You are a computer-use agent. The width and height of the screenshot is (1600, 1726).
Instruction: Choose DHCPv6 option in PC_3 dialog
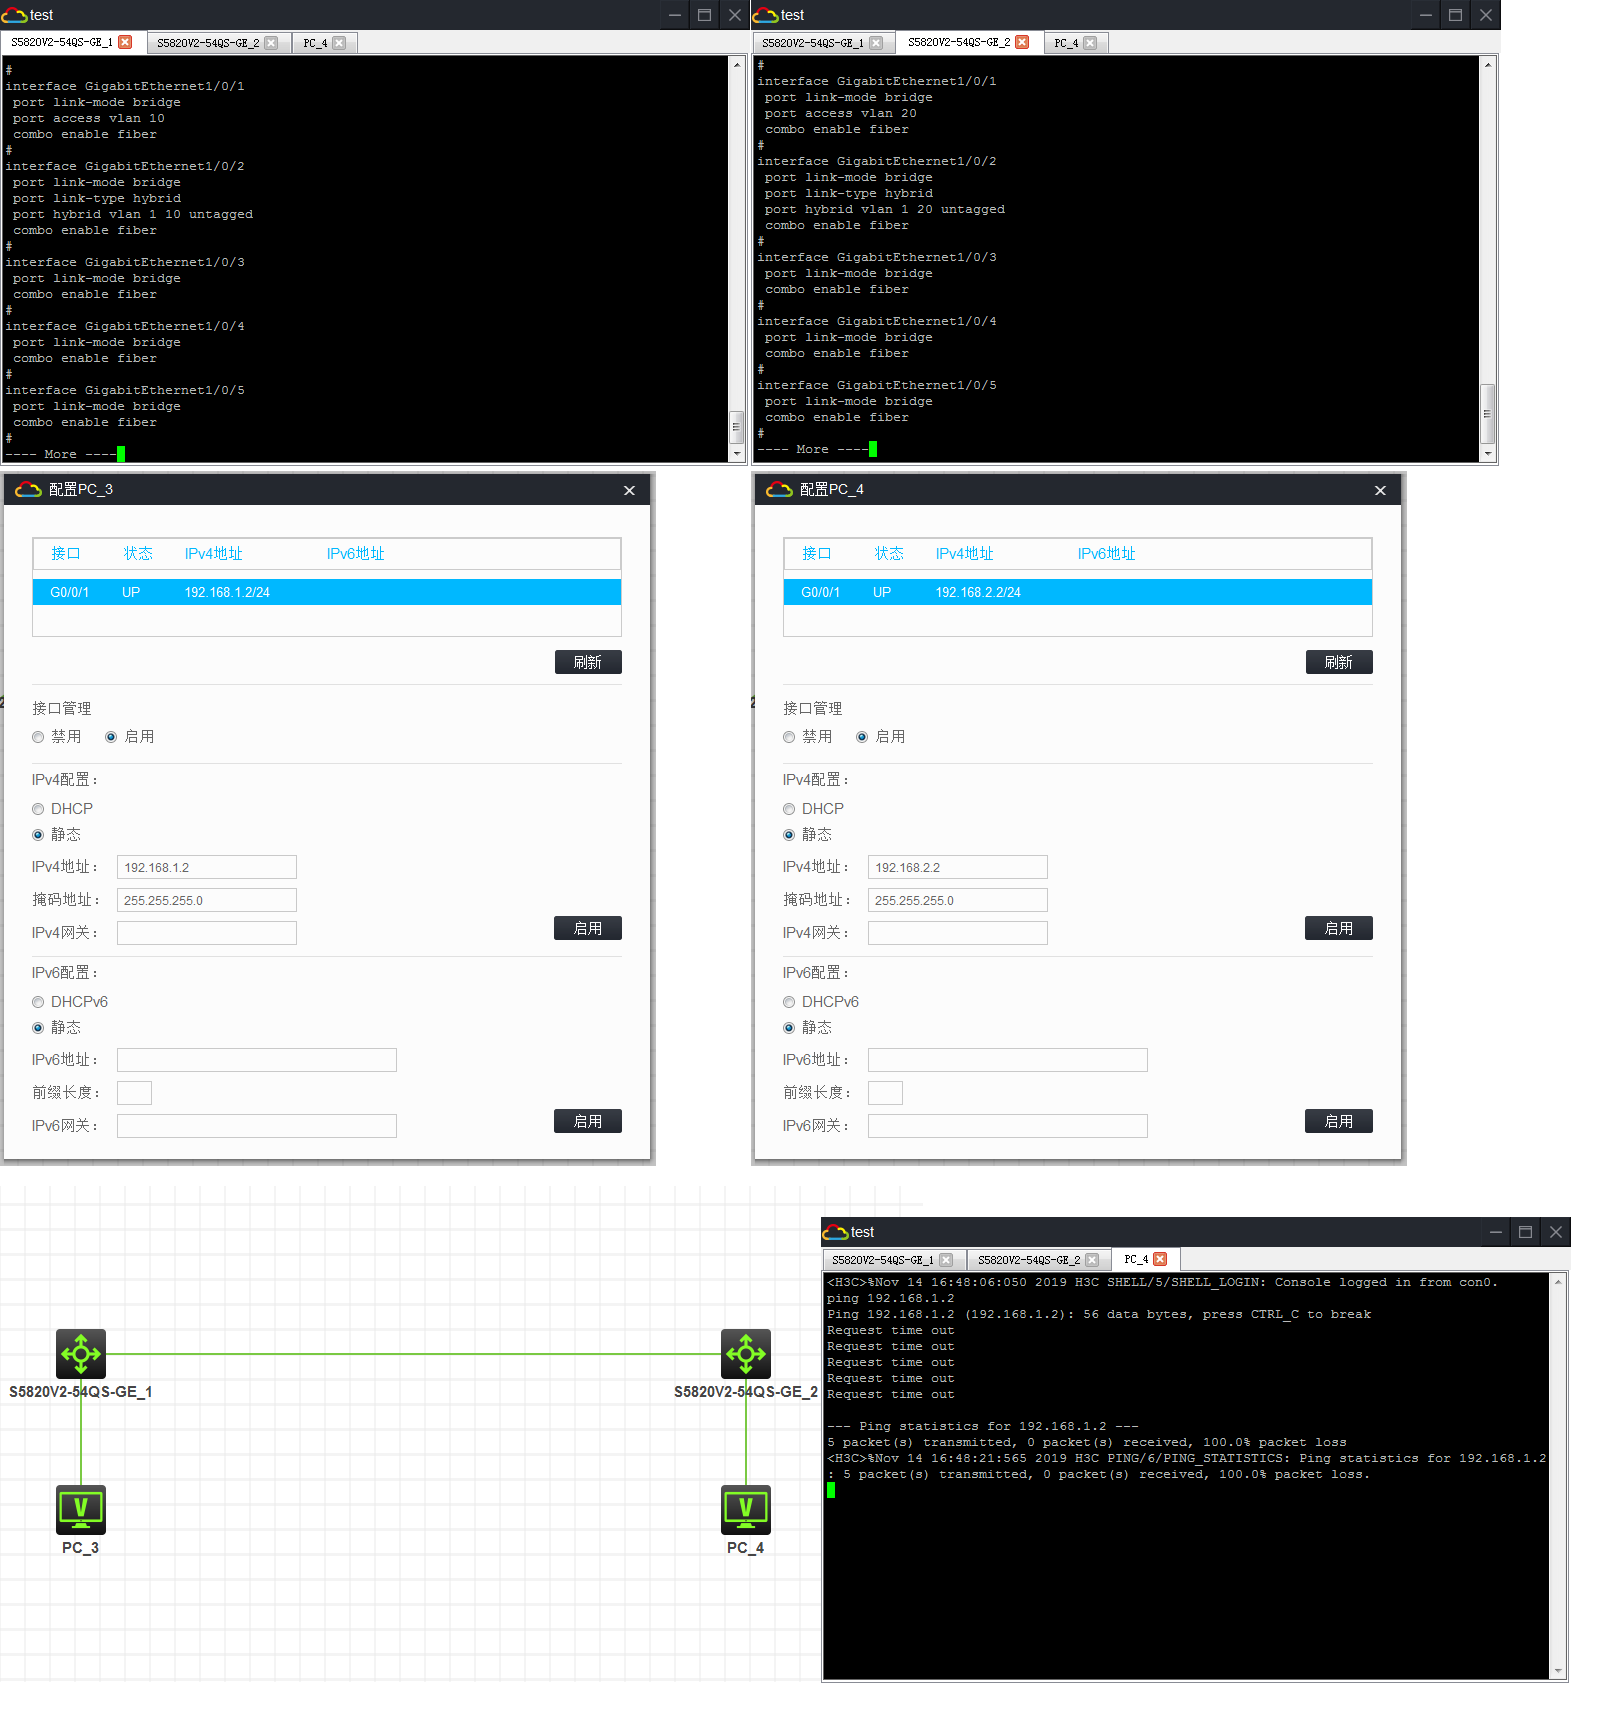pos(38,1002)
